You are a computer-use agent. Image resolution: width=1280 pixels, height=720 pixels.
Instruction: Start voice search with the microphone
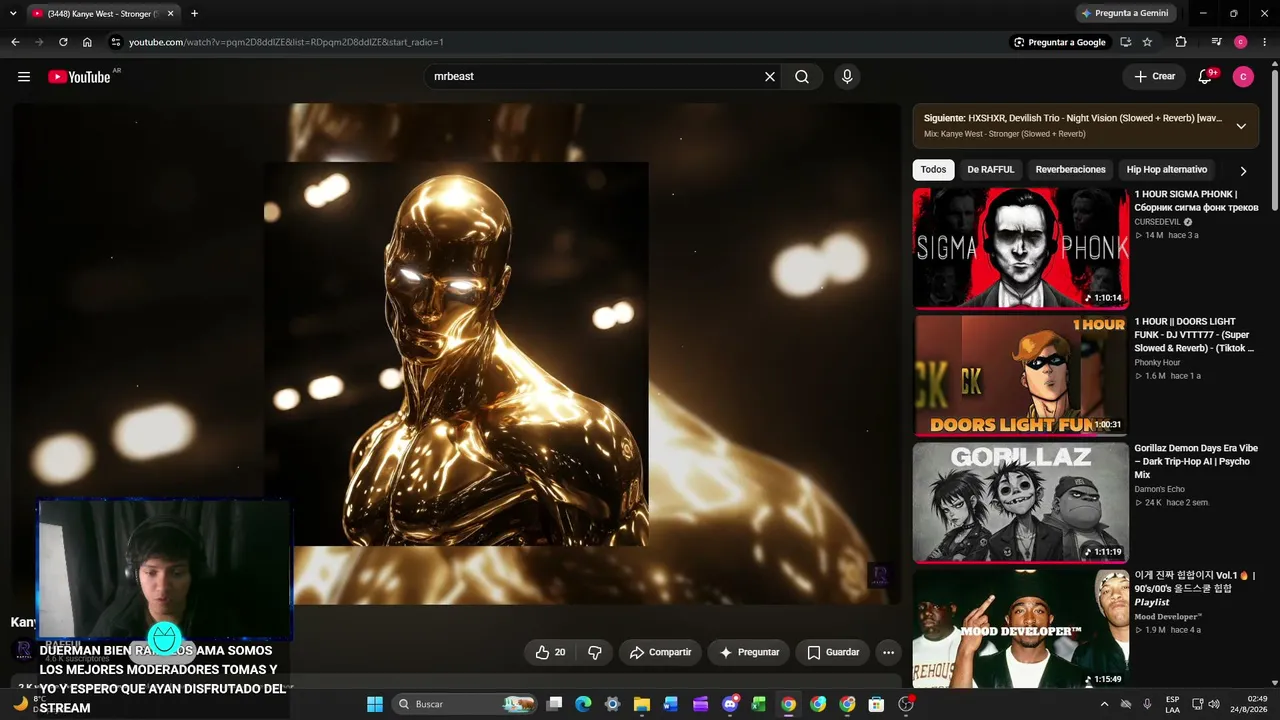[x=847, y=77]
